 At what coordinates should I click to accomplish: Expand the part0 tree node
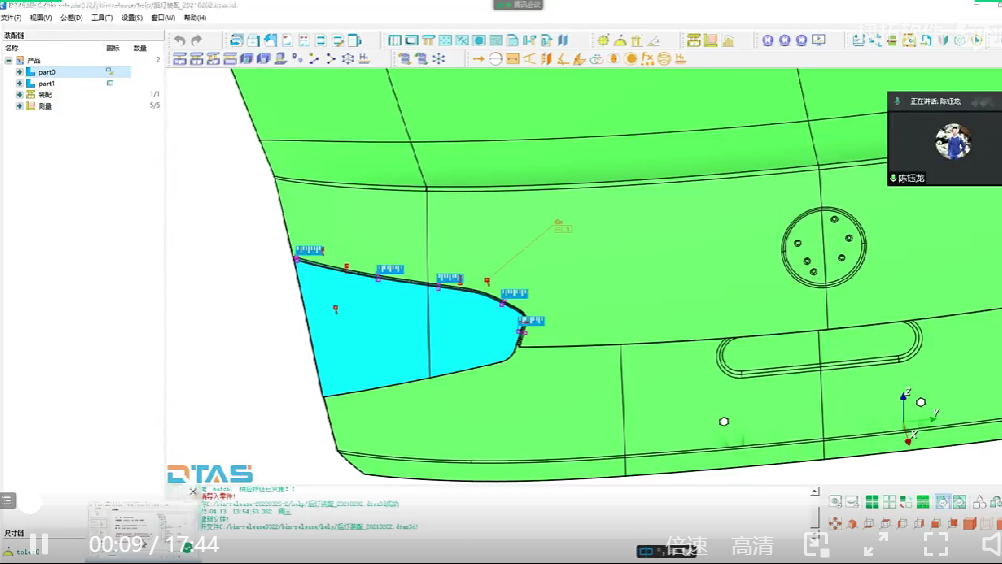19,72
